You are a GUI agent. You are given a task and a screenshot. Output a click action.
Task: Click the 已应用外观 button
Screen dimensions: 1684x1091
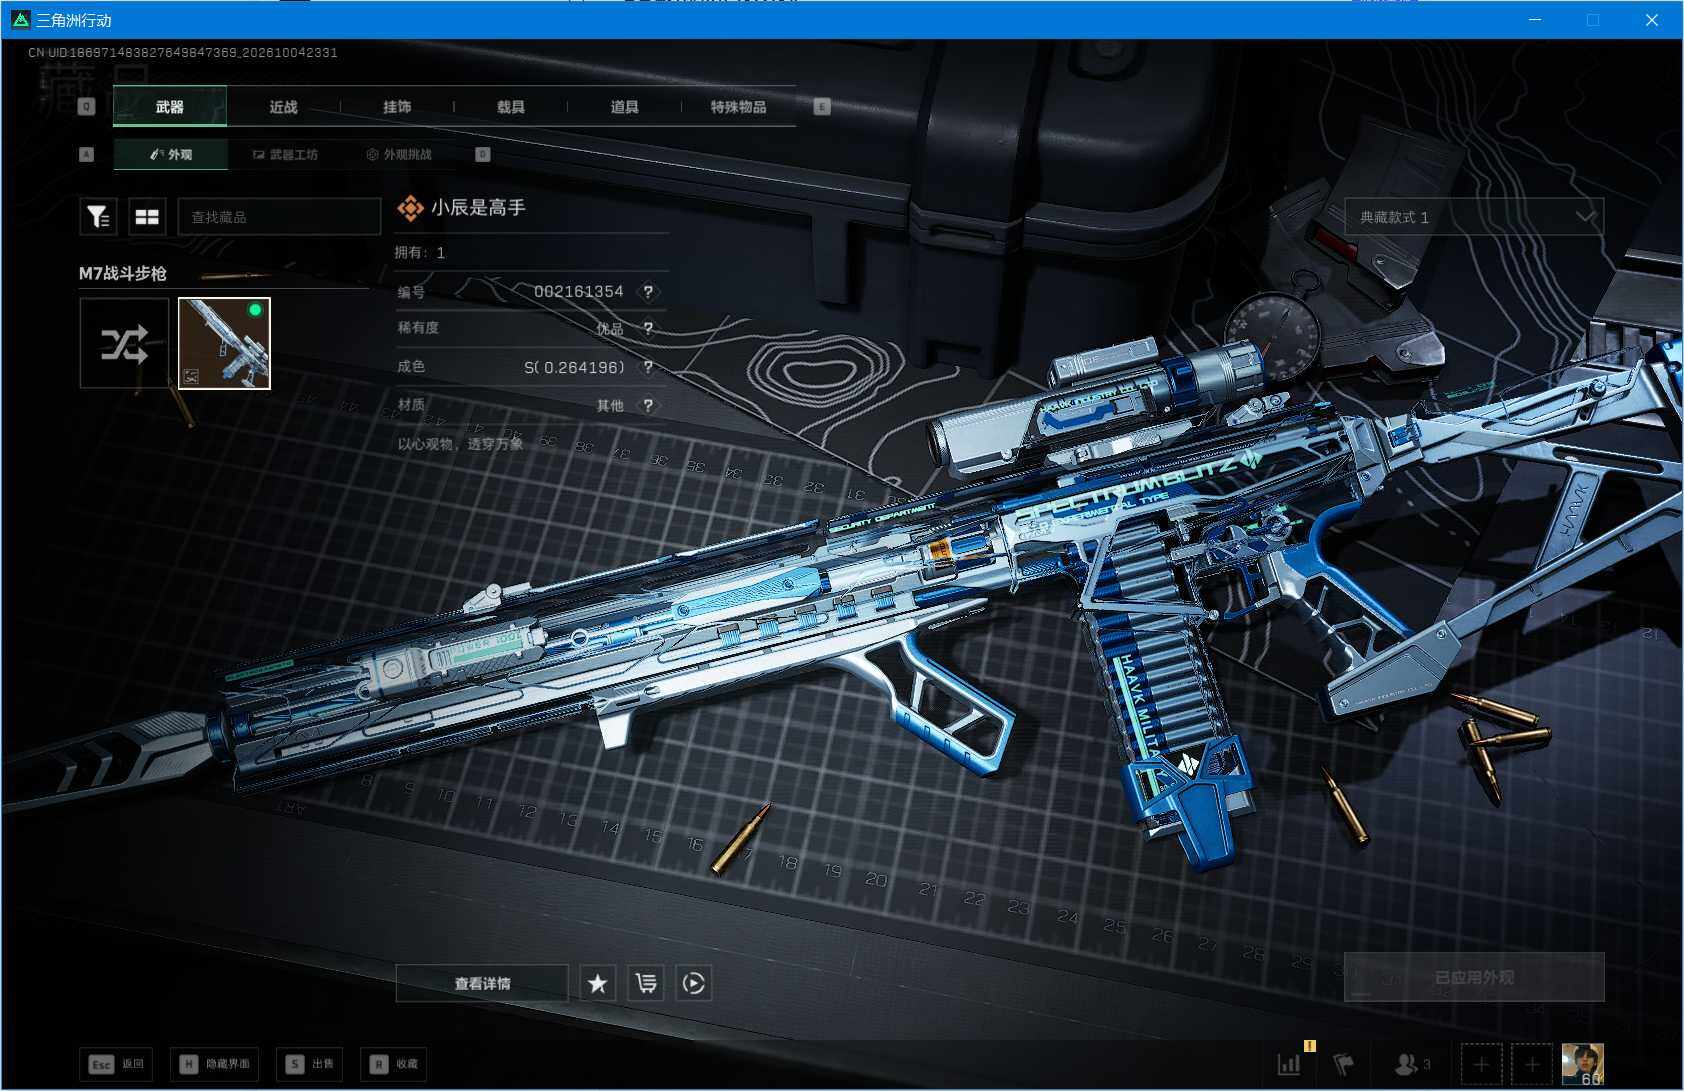(1474, 977)
